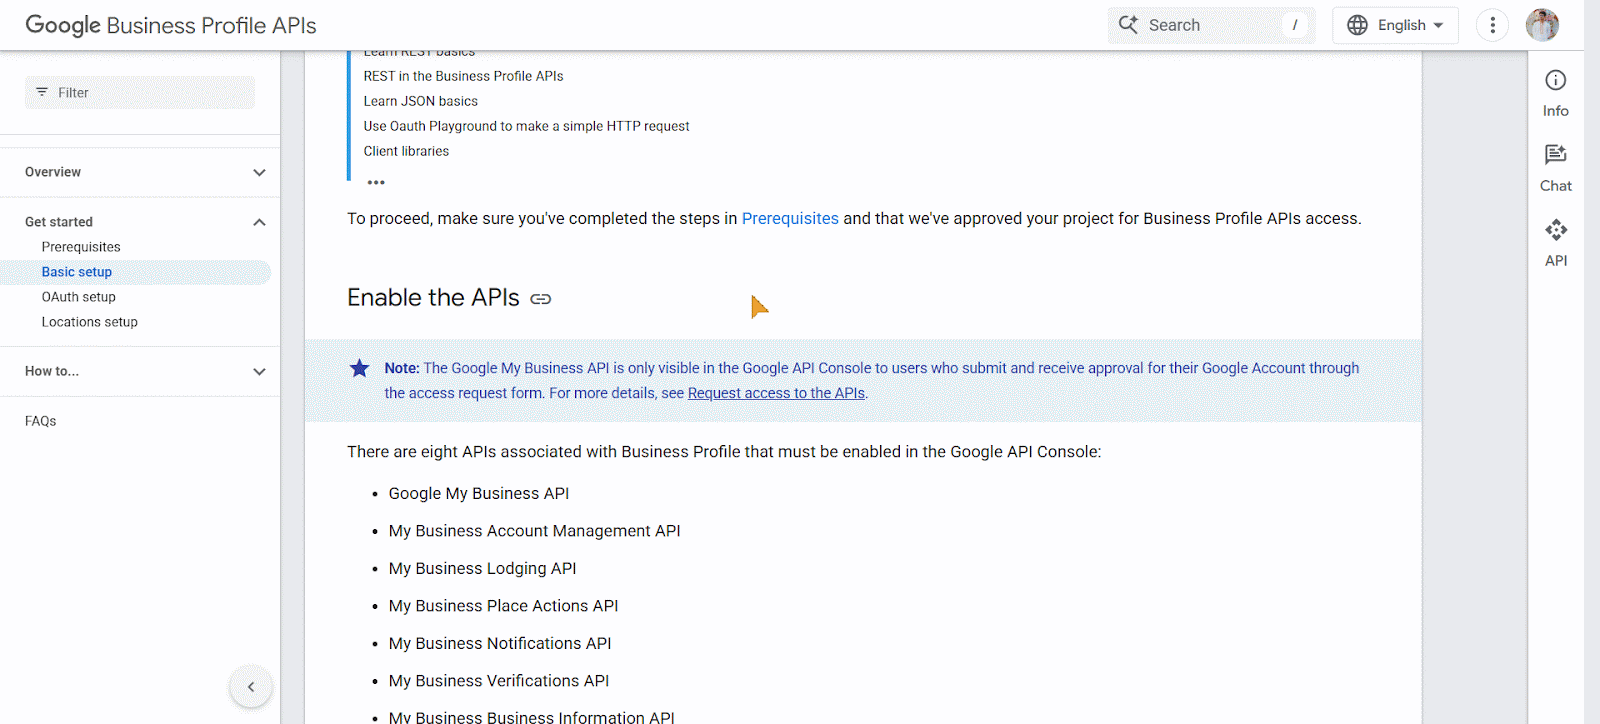Open the user account avatar
This screenshot has height=724, width=1600.
(x=1542, y=25)
